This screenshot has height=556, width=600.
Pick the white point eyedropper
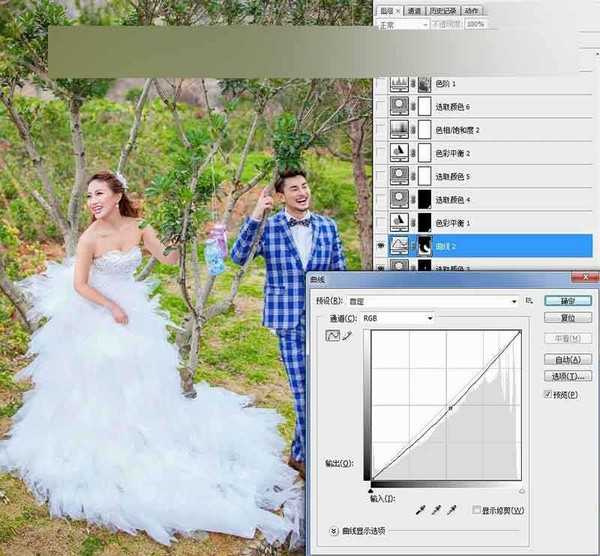coord(455,510)
